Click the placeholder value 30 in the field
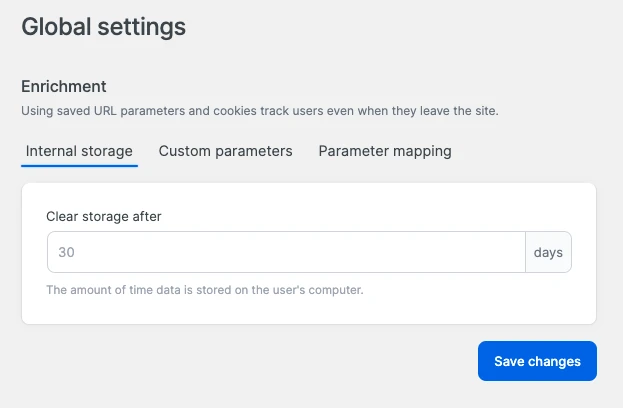The height and width of the screenshot is (408, 623). click(66, 252)
